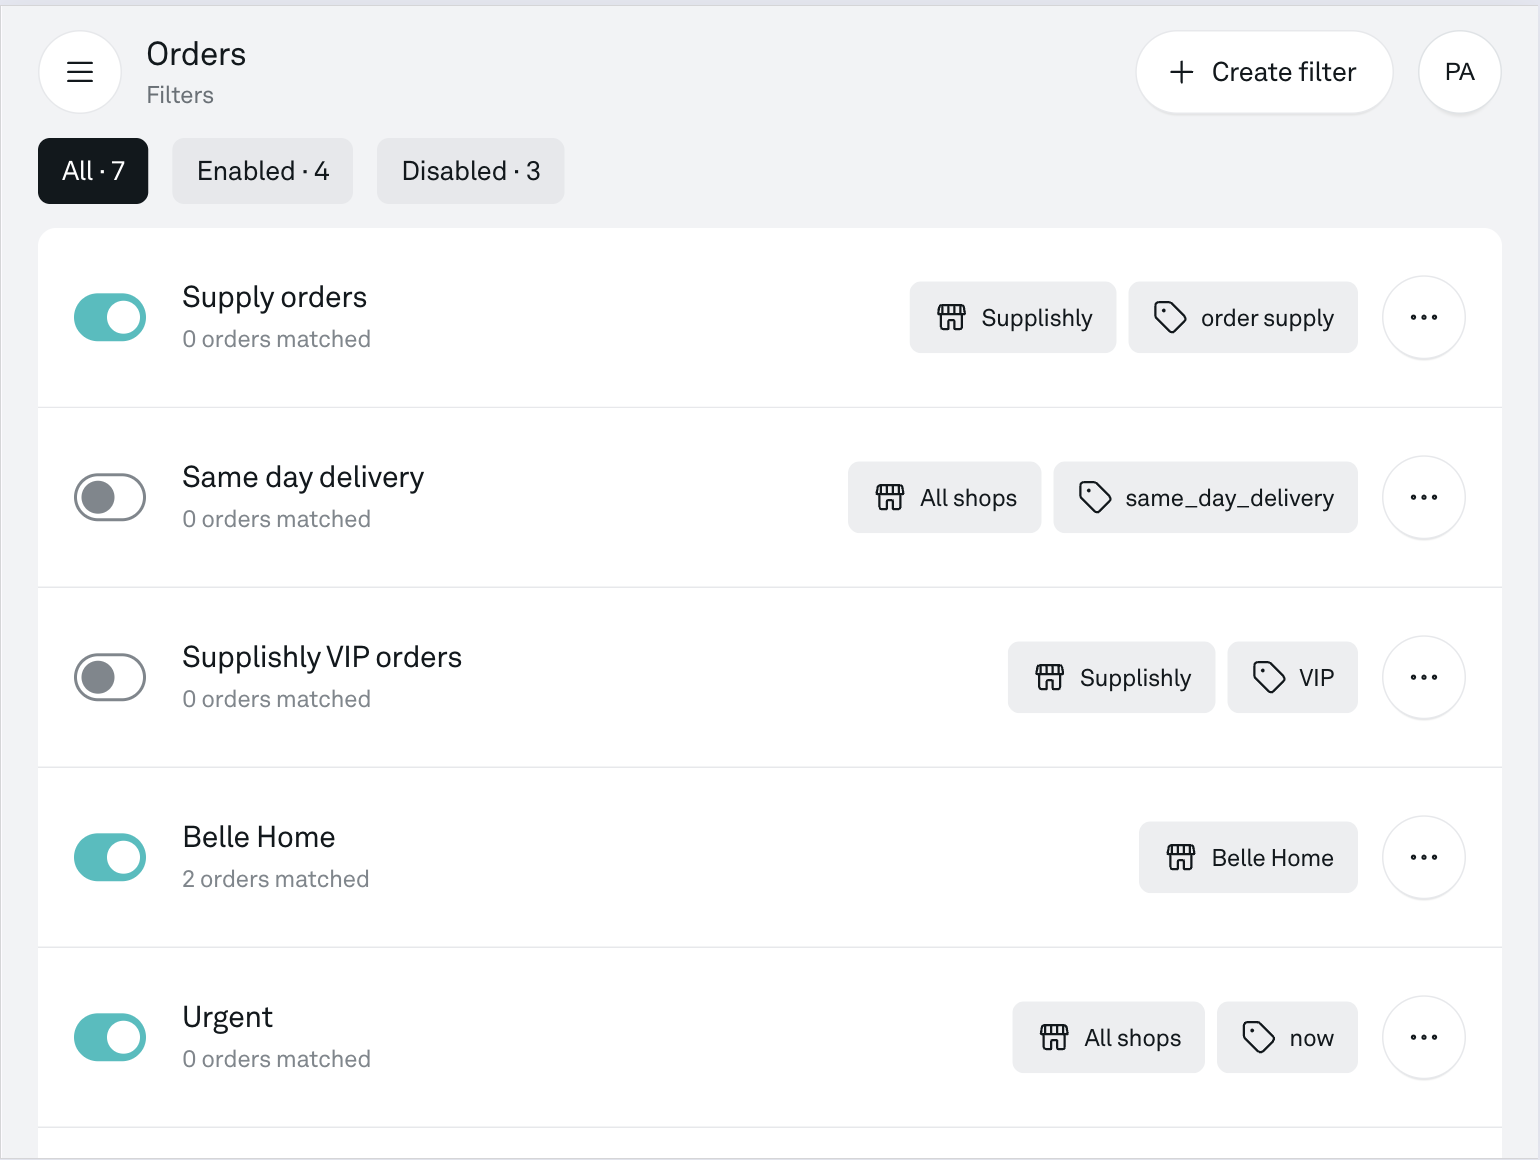Screen dimensions: 1540x1160
Task: Click 0 orders matched under Supply orders
Action: click(x=277, y=339)
